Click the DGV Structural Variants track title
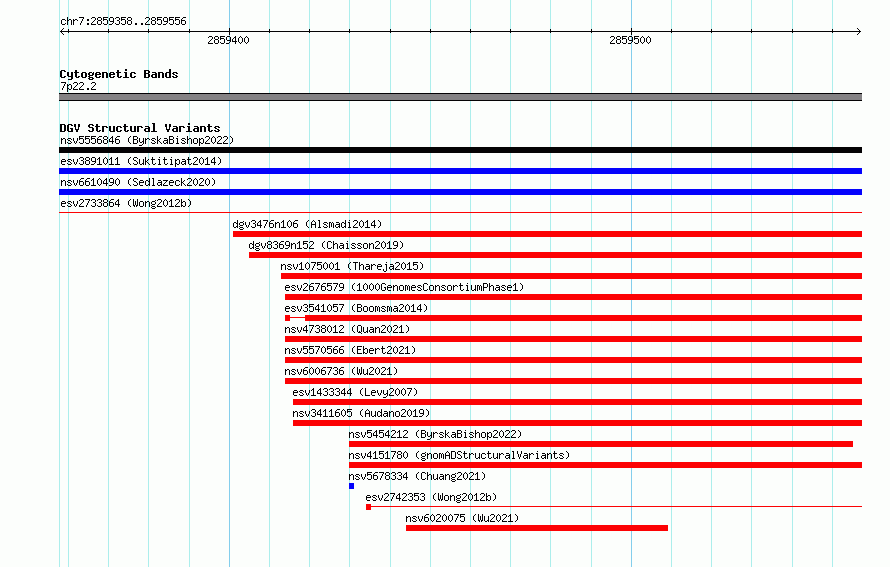The height and width of the screenshot is (567, 890). (140, 128)
